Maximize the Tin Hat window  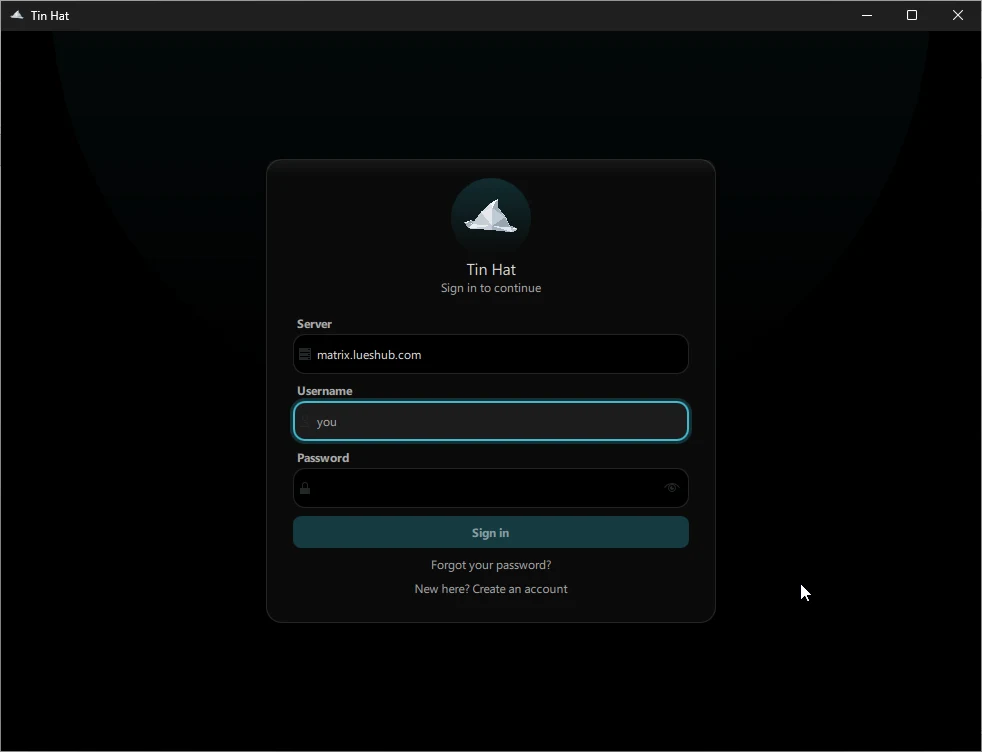coord(912,15)
